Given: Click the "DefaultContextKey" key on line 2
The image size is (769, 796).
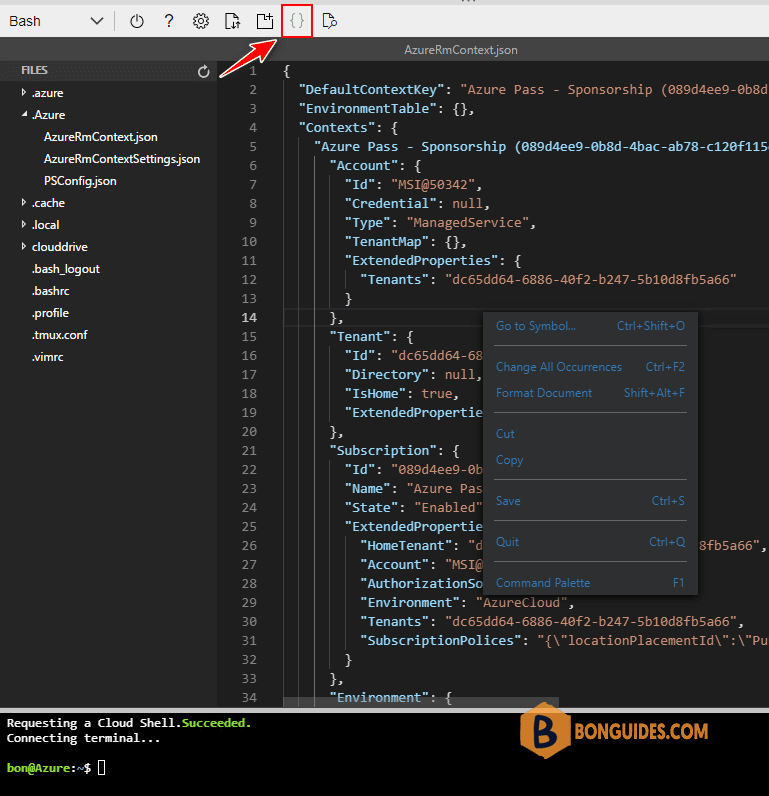Looking at the screenshot, I should click(x=372, y=90).
